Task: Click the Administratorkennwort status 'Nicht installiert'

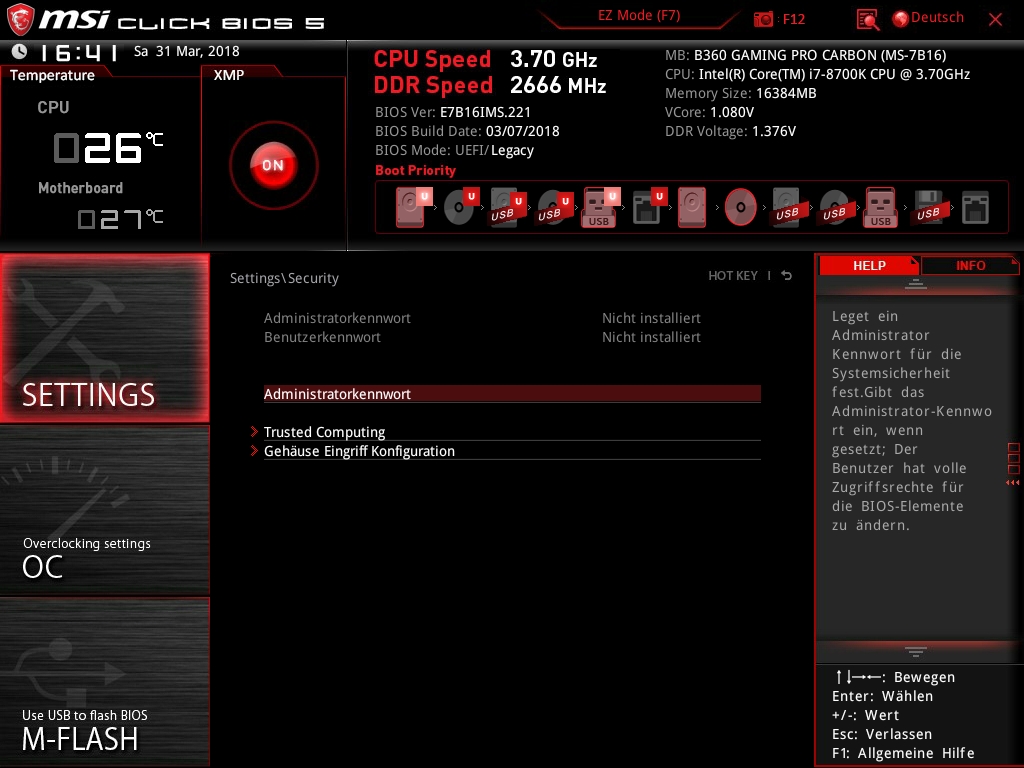Action: pyautogui.click(x=651, y=318)
